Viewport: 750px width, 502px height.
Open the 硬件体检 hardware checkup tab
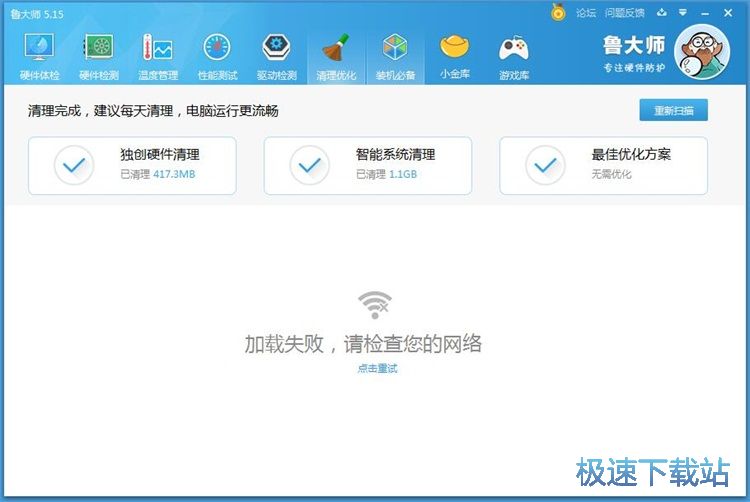39,57
